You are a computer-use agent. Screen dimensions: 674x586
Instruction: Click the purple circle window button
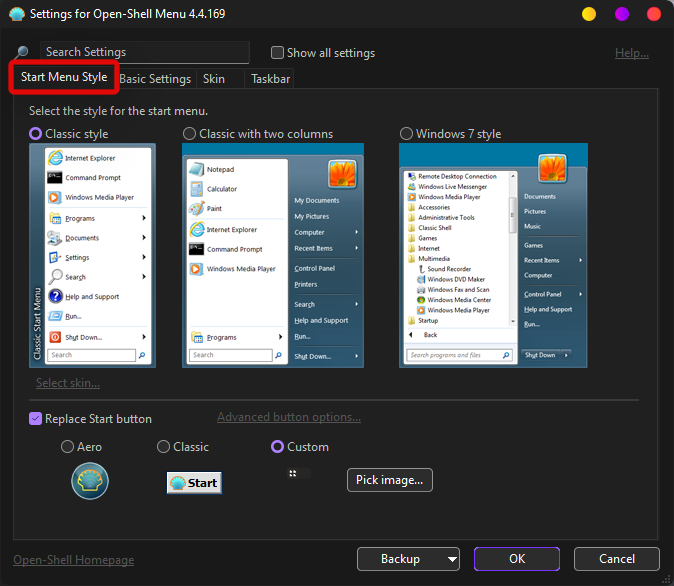621,14
